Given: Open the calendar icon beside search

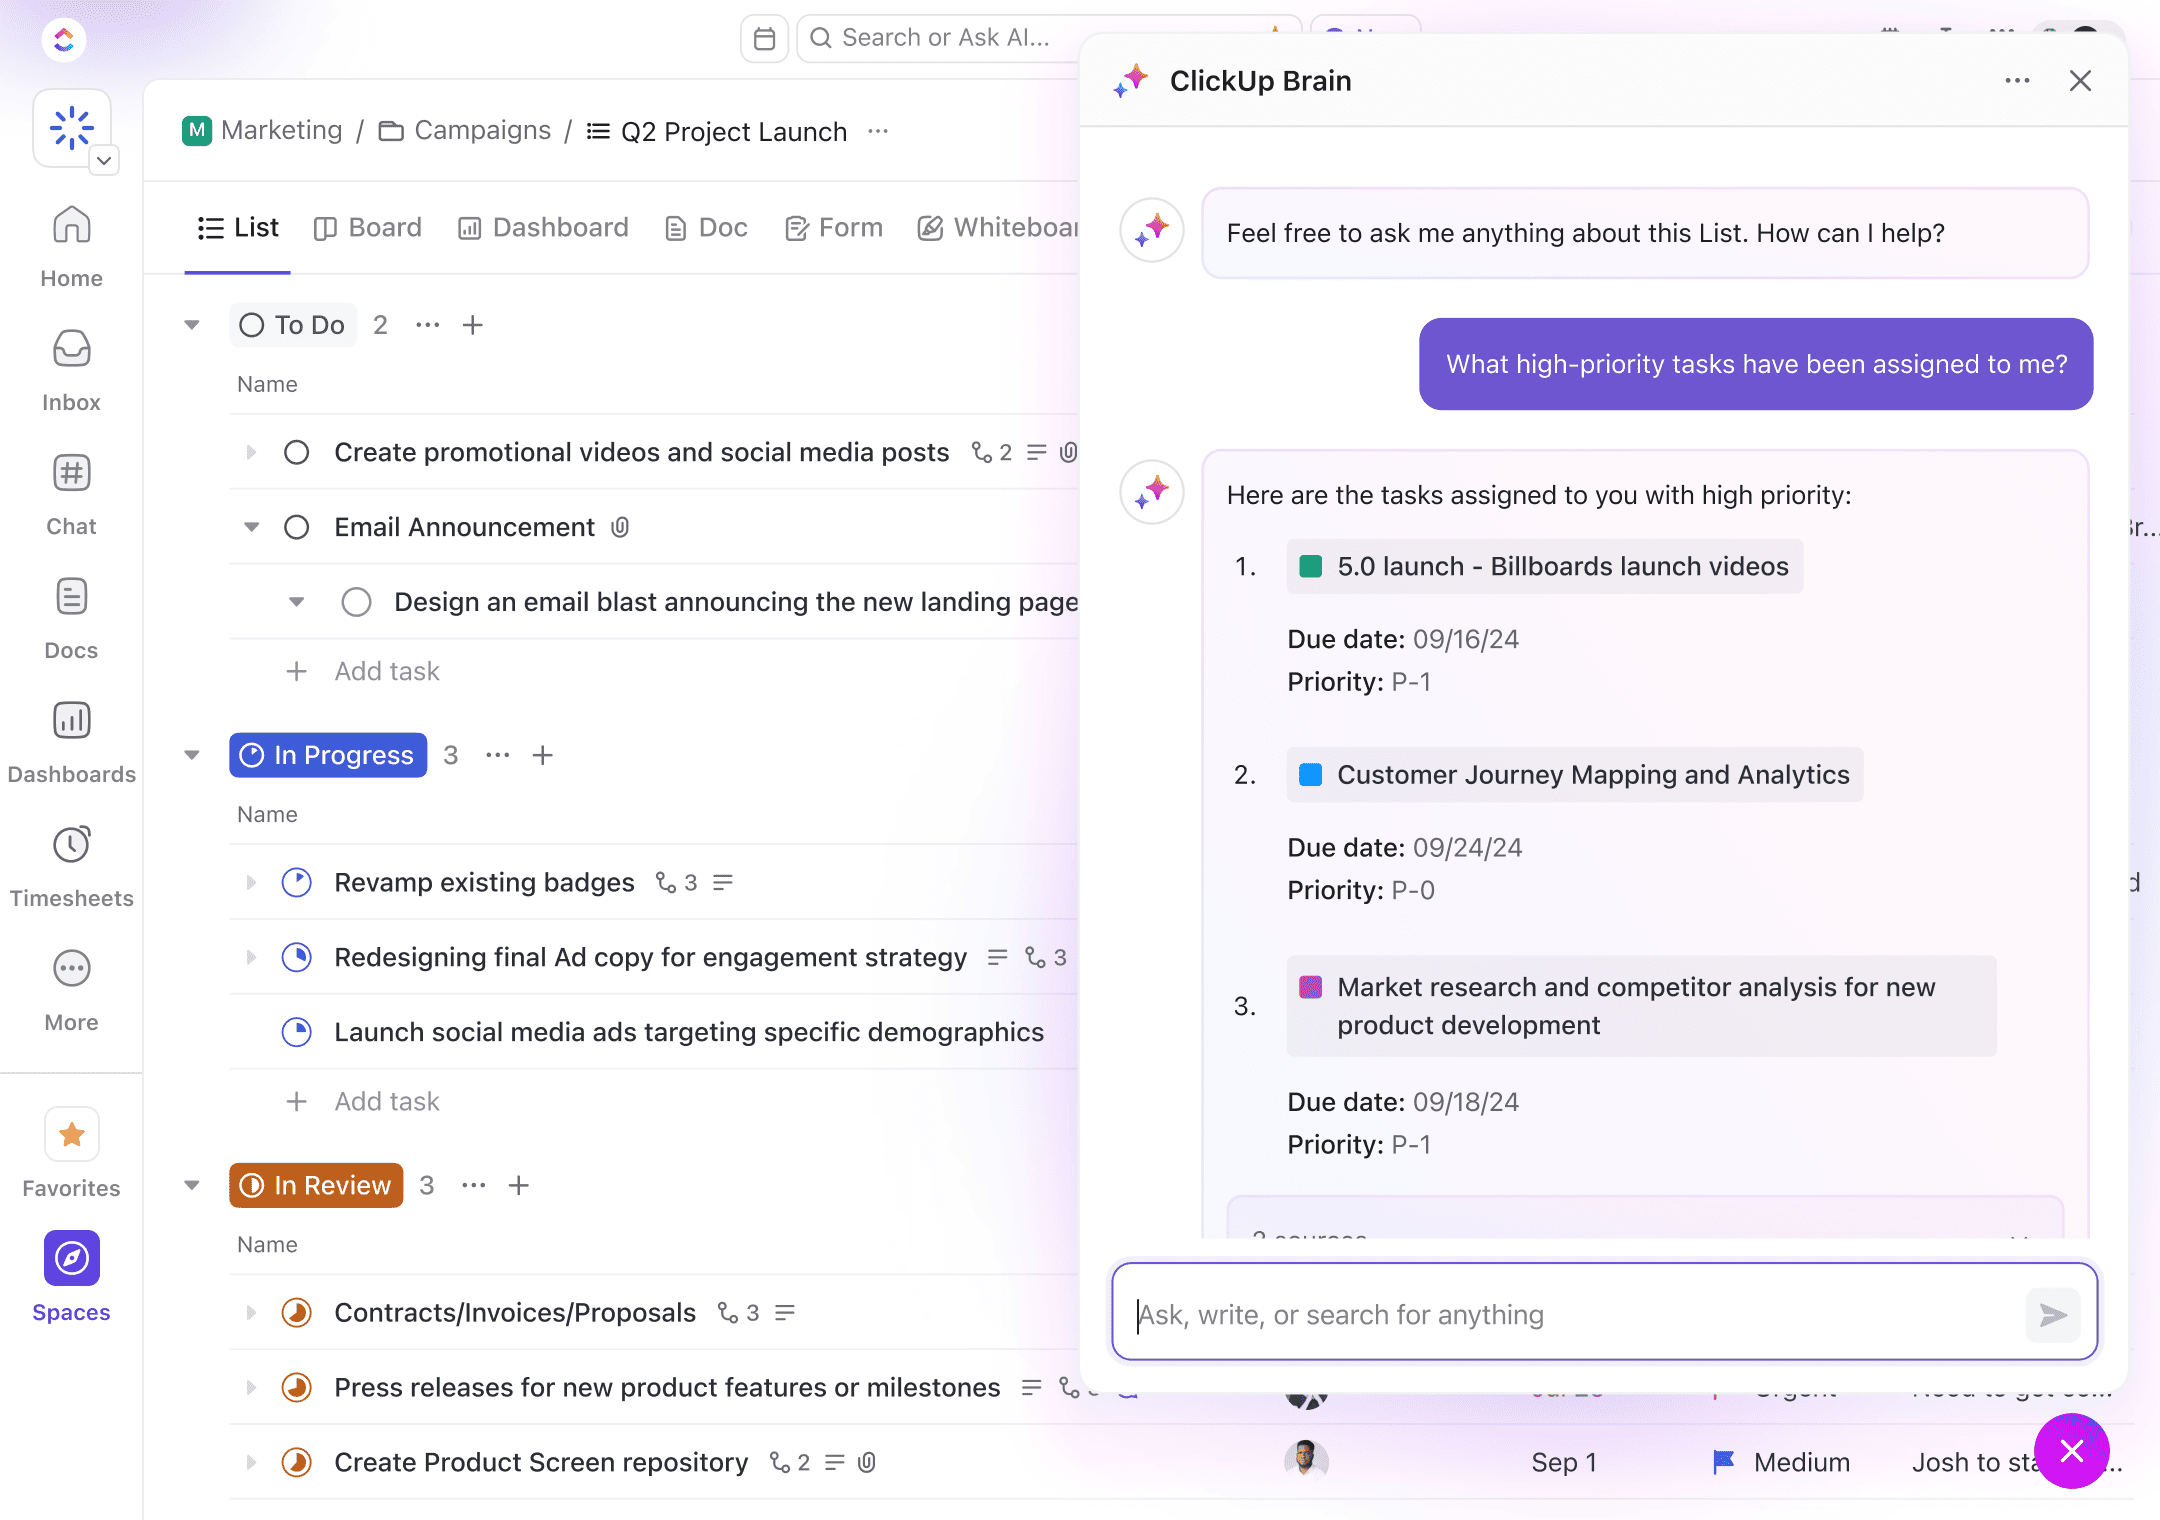Looking at the screenshot, I should point(764,38).
